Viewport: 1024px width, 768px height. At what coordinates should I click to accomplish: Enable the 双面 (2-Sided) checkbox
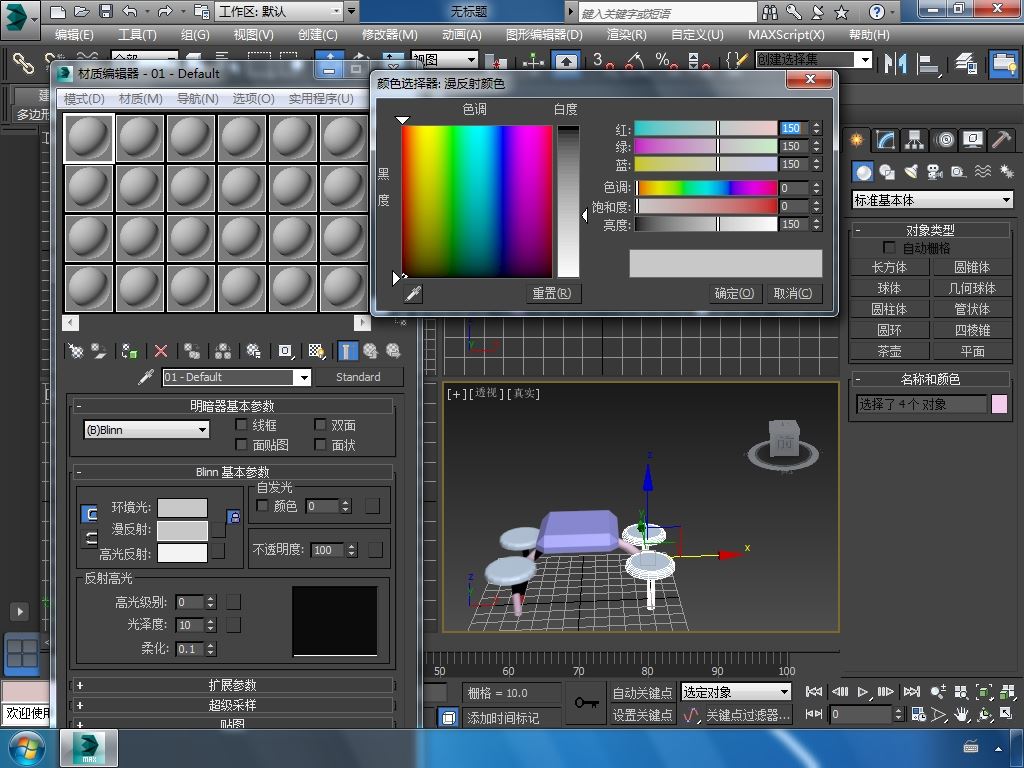[320, 425]
